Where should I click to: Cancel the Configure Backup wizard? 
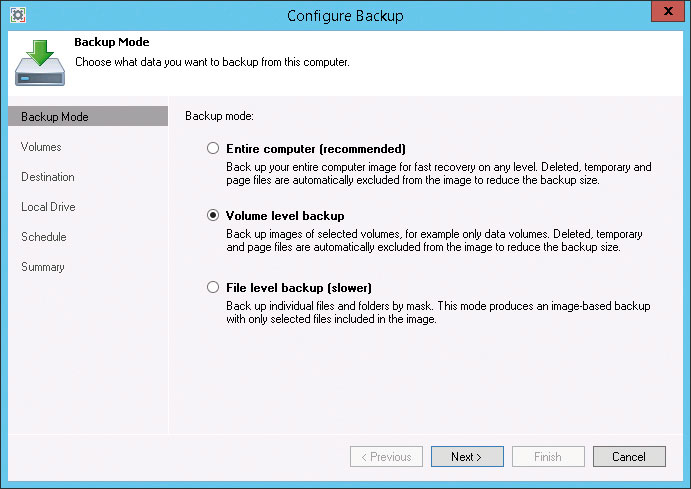[629, 456]
